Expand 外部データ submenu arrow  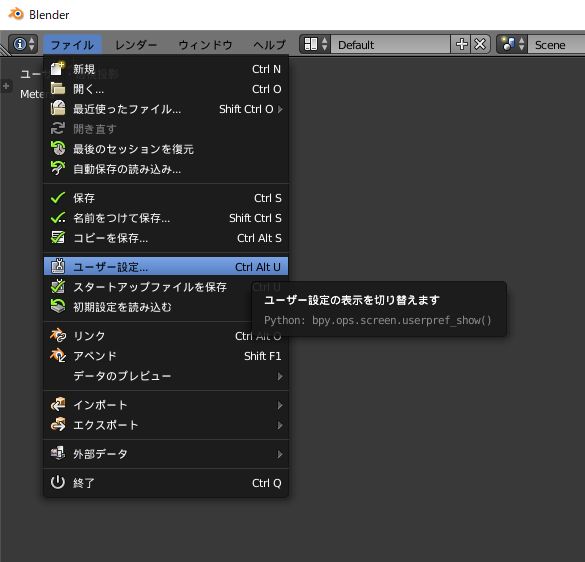tap(280, 454)
